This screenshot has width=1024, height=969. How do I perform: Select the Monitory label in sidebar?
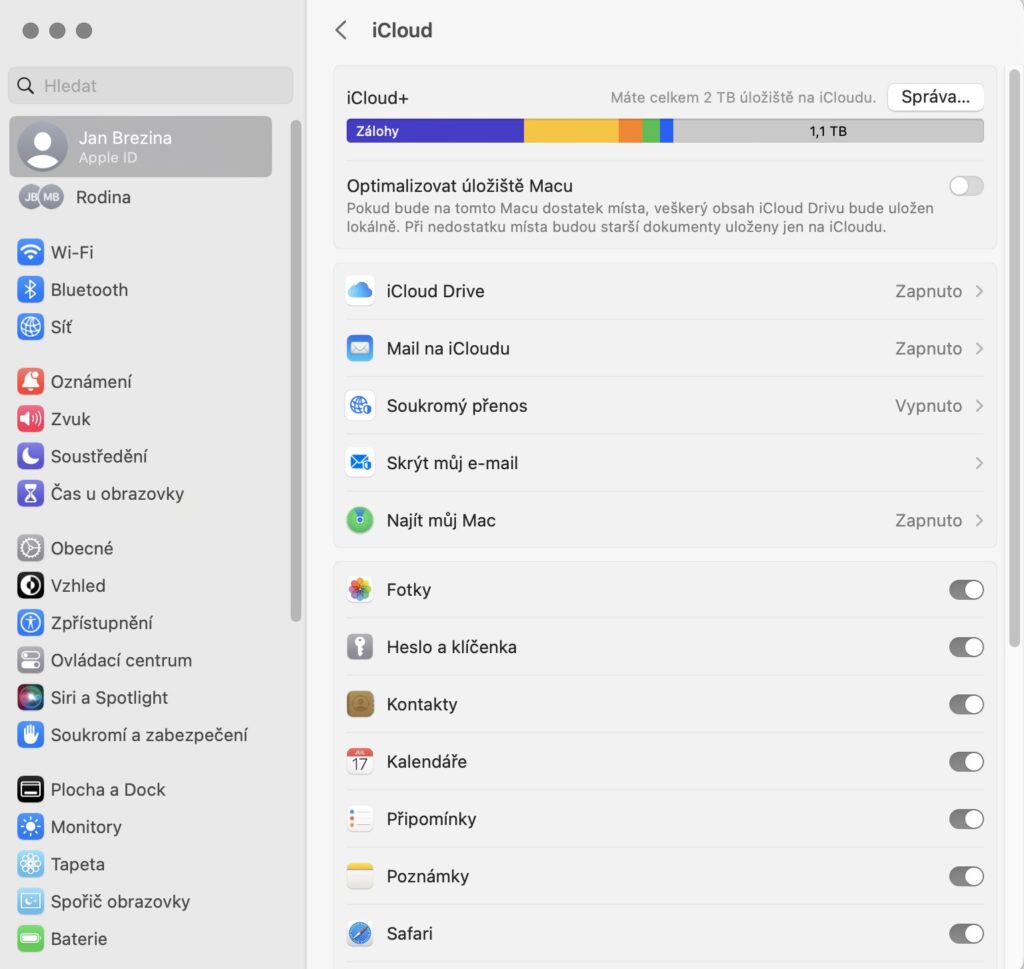tap(86, 827)
